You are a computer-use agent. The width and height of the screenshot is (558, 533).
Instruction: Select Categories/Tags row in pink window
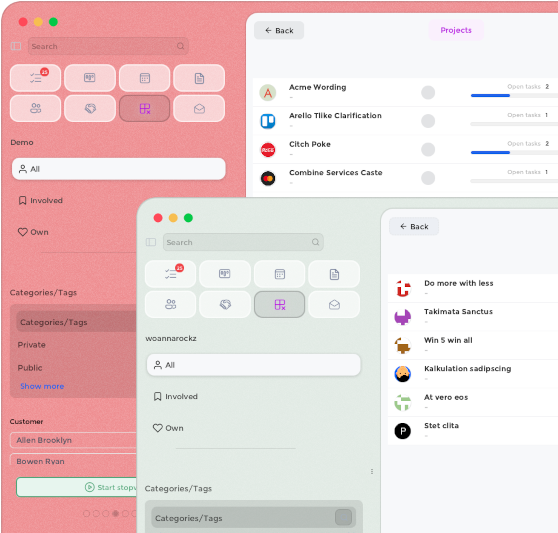click(x=77, y=322)
